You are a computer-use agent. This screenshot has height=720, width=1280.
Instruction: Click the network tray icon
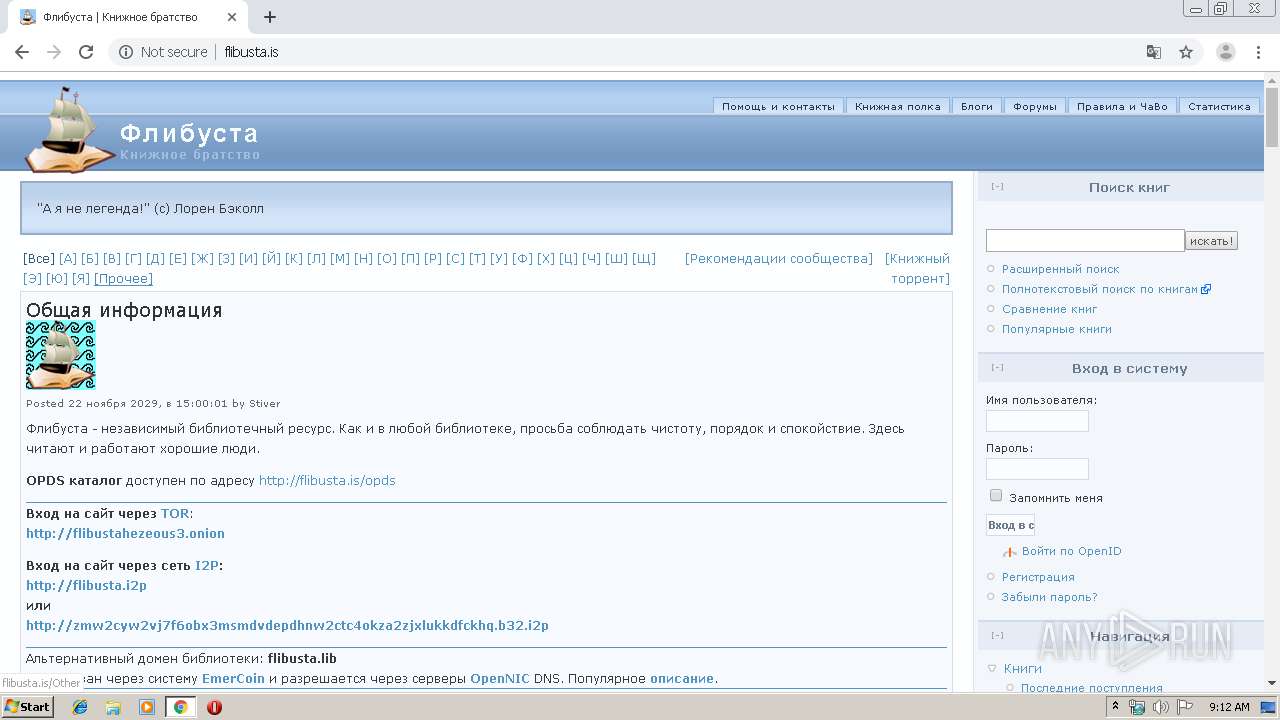pyautogui.click(x=1137, y=707)
